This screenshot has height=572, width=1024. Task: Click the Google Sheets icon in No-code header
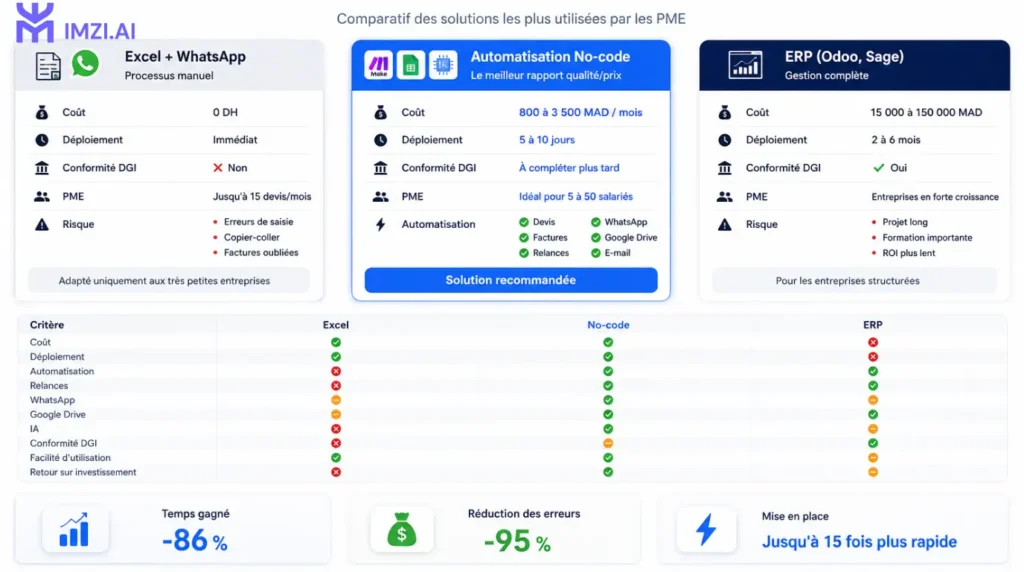coord(410,65)
